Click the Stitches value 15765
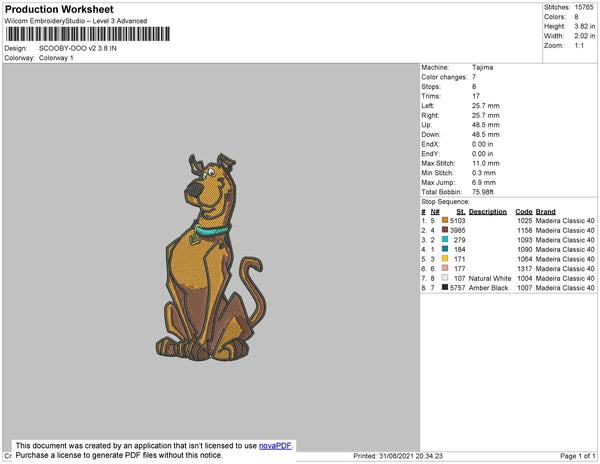Viewport: 600px width, 464px height. tap(584, 7)
